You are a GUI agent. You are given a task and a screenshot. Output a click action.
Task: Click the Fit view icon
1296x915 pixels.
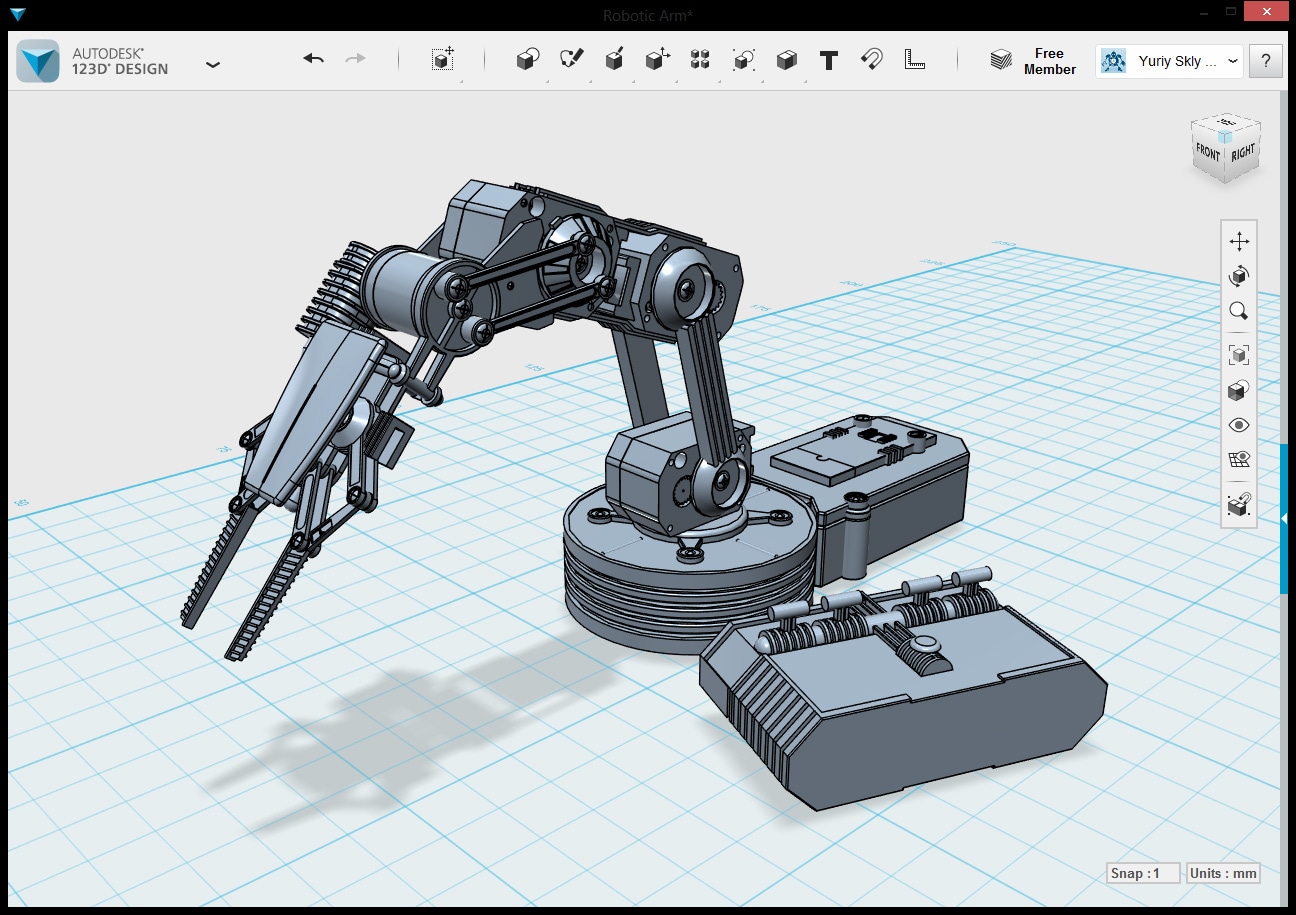coord(1239,355)
